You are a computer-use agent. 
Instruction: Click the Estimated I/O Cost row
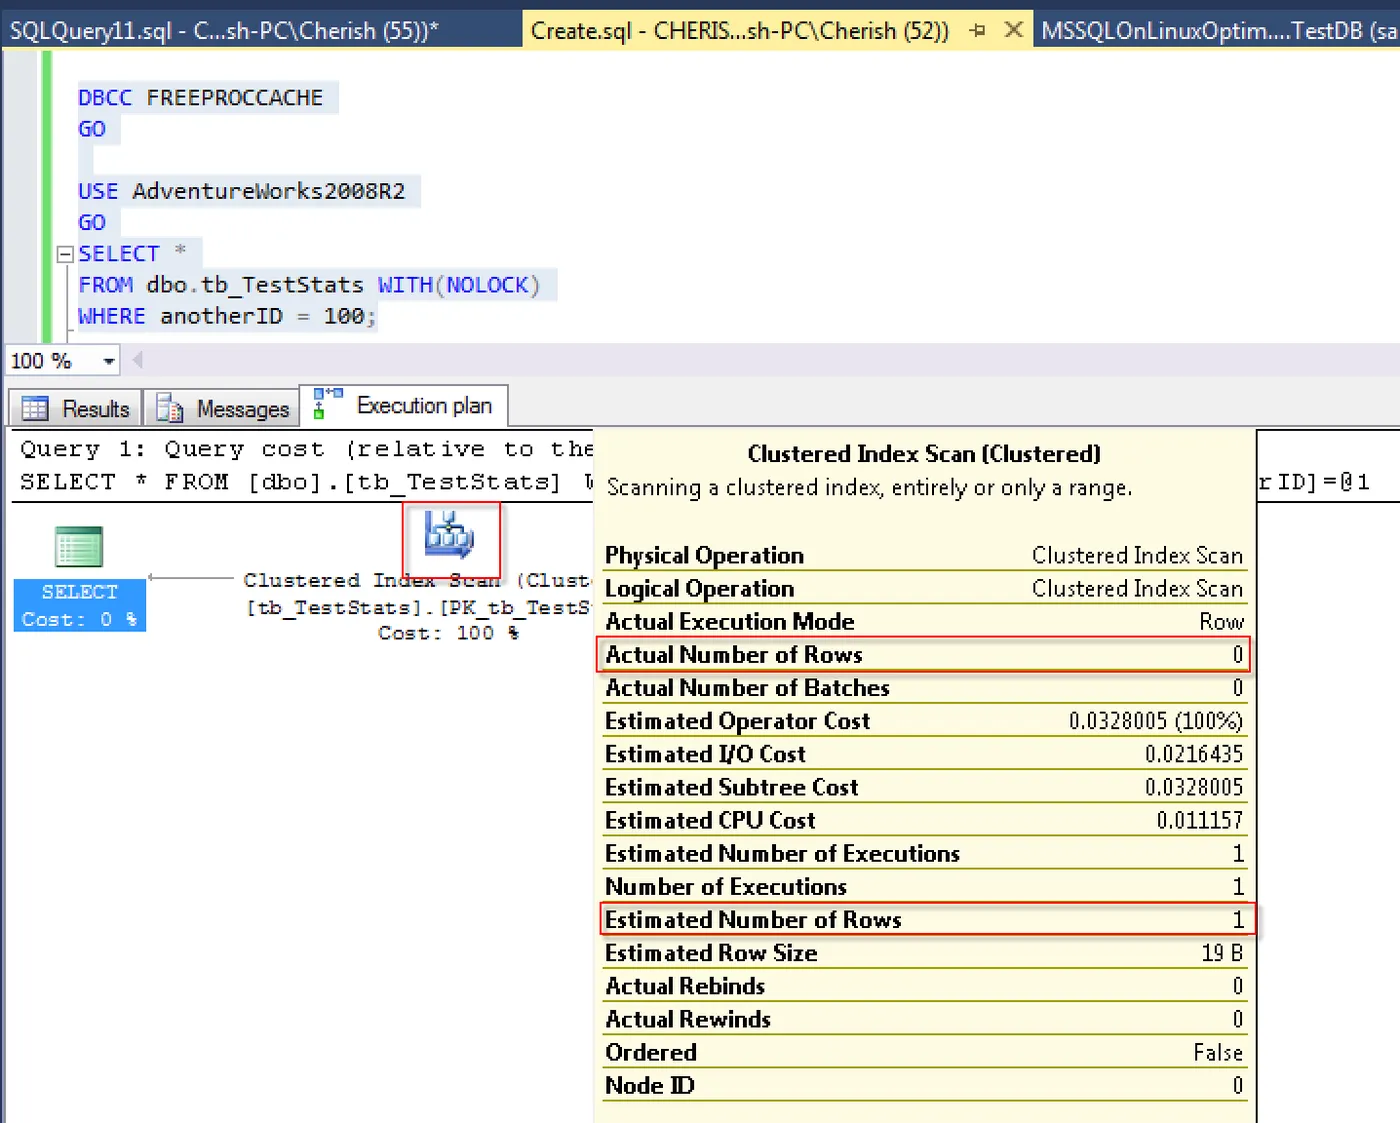(924, 753)
